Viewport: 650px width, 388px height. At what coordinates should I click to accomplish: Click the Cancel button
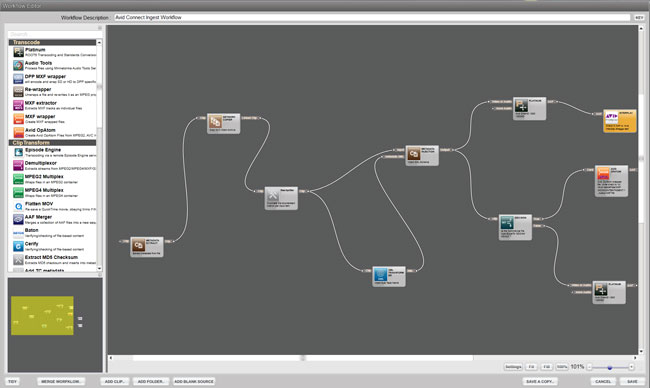click(x=603, y=381)
